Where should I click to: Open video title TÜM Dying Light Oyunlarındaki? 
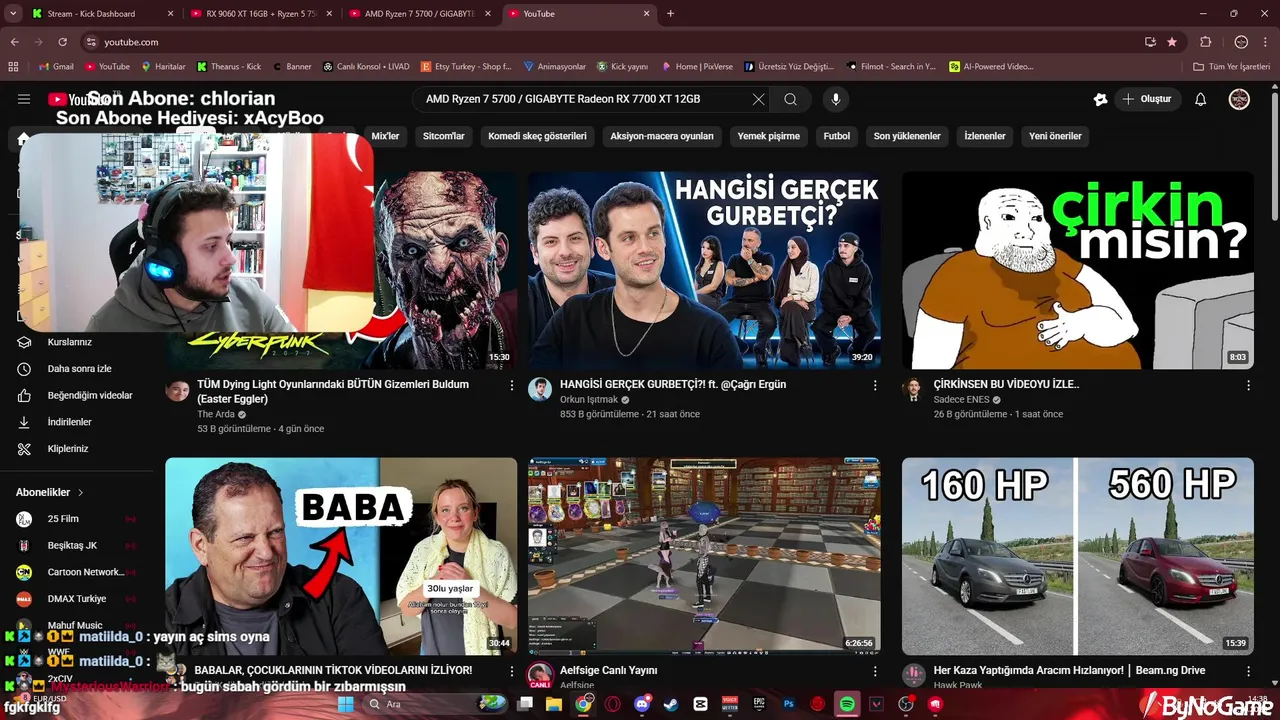pos(333,391)
